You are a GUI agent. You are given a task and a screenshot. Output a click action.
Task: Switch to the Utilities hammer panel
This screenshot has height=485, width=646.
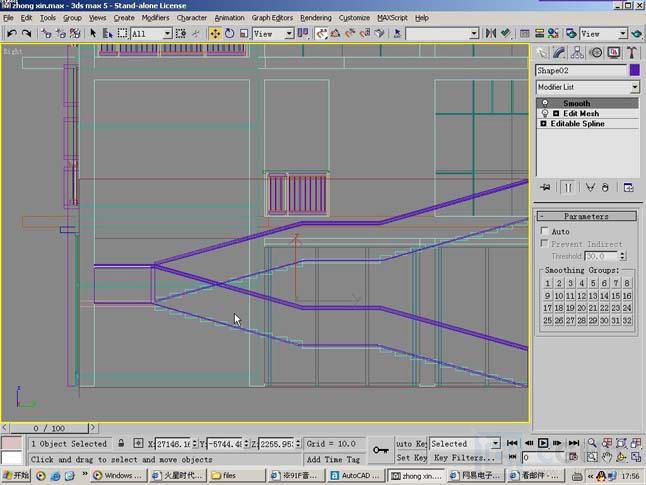coord(632,53)
